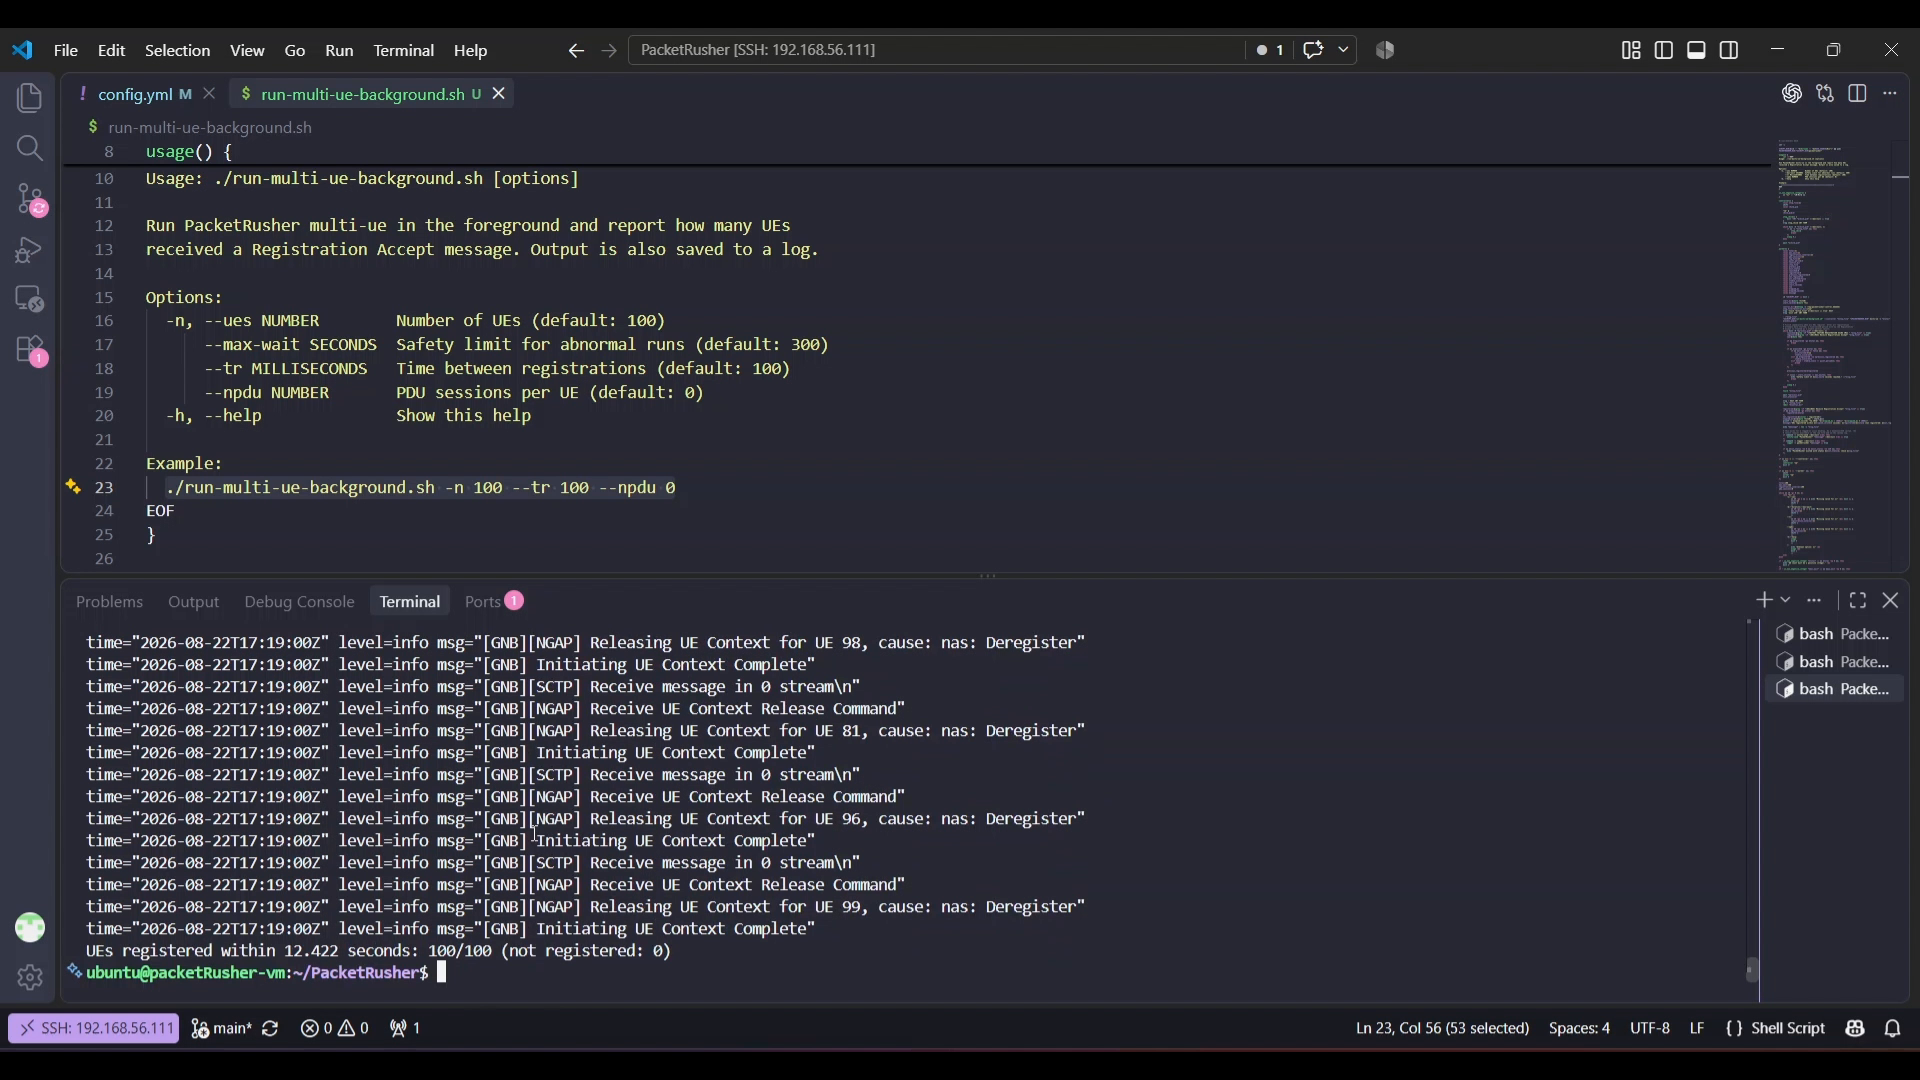Screen dimensions: 1920x1080
Task: Open terminal panel More Actions ellipsis
Action: point(1814,600)
